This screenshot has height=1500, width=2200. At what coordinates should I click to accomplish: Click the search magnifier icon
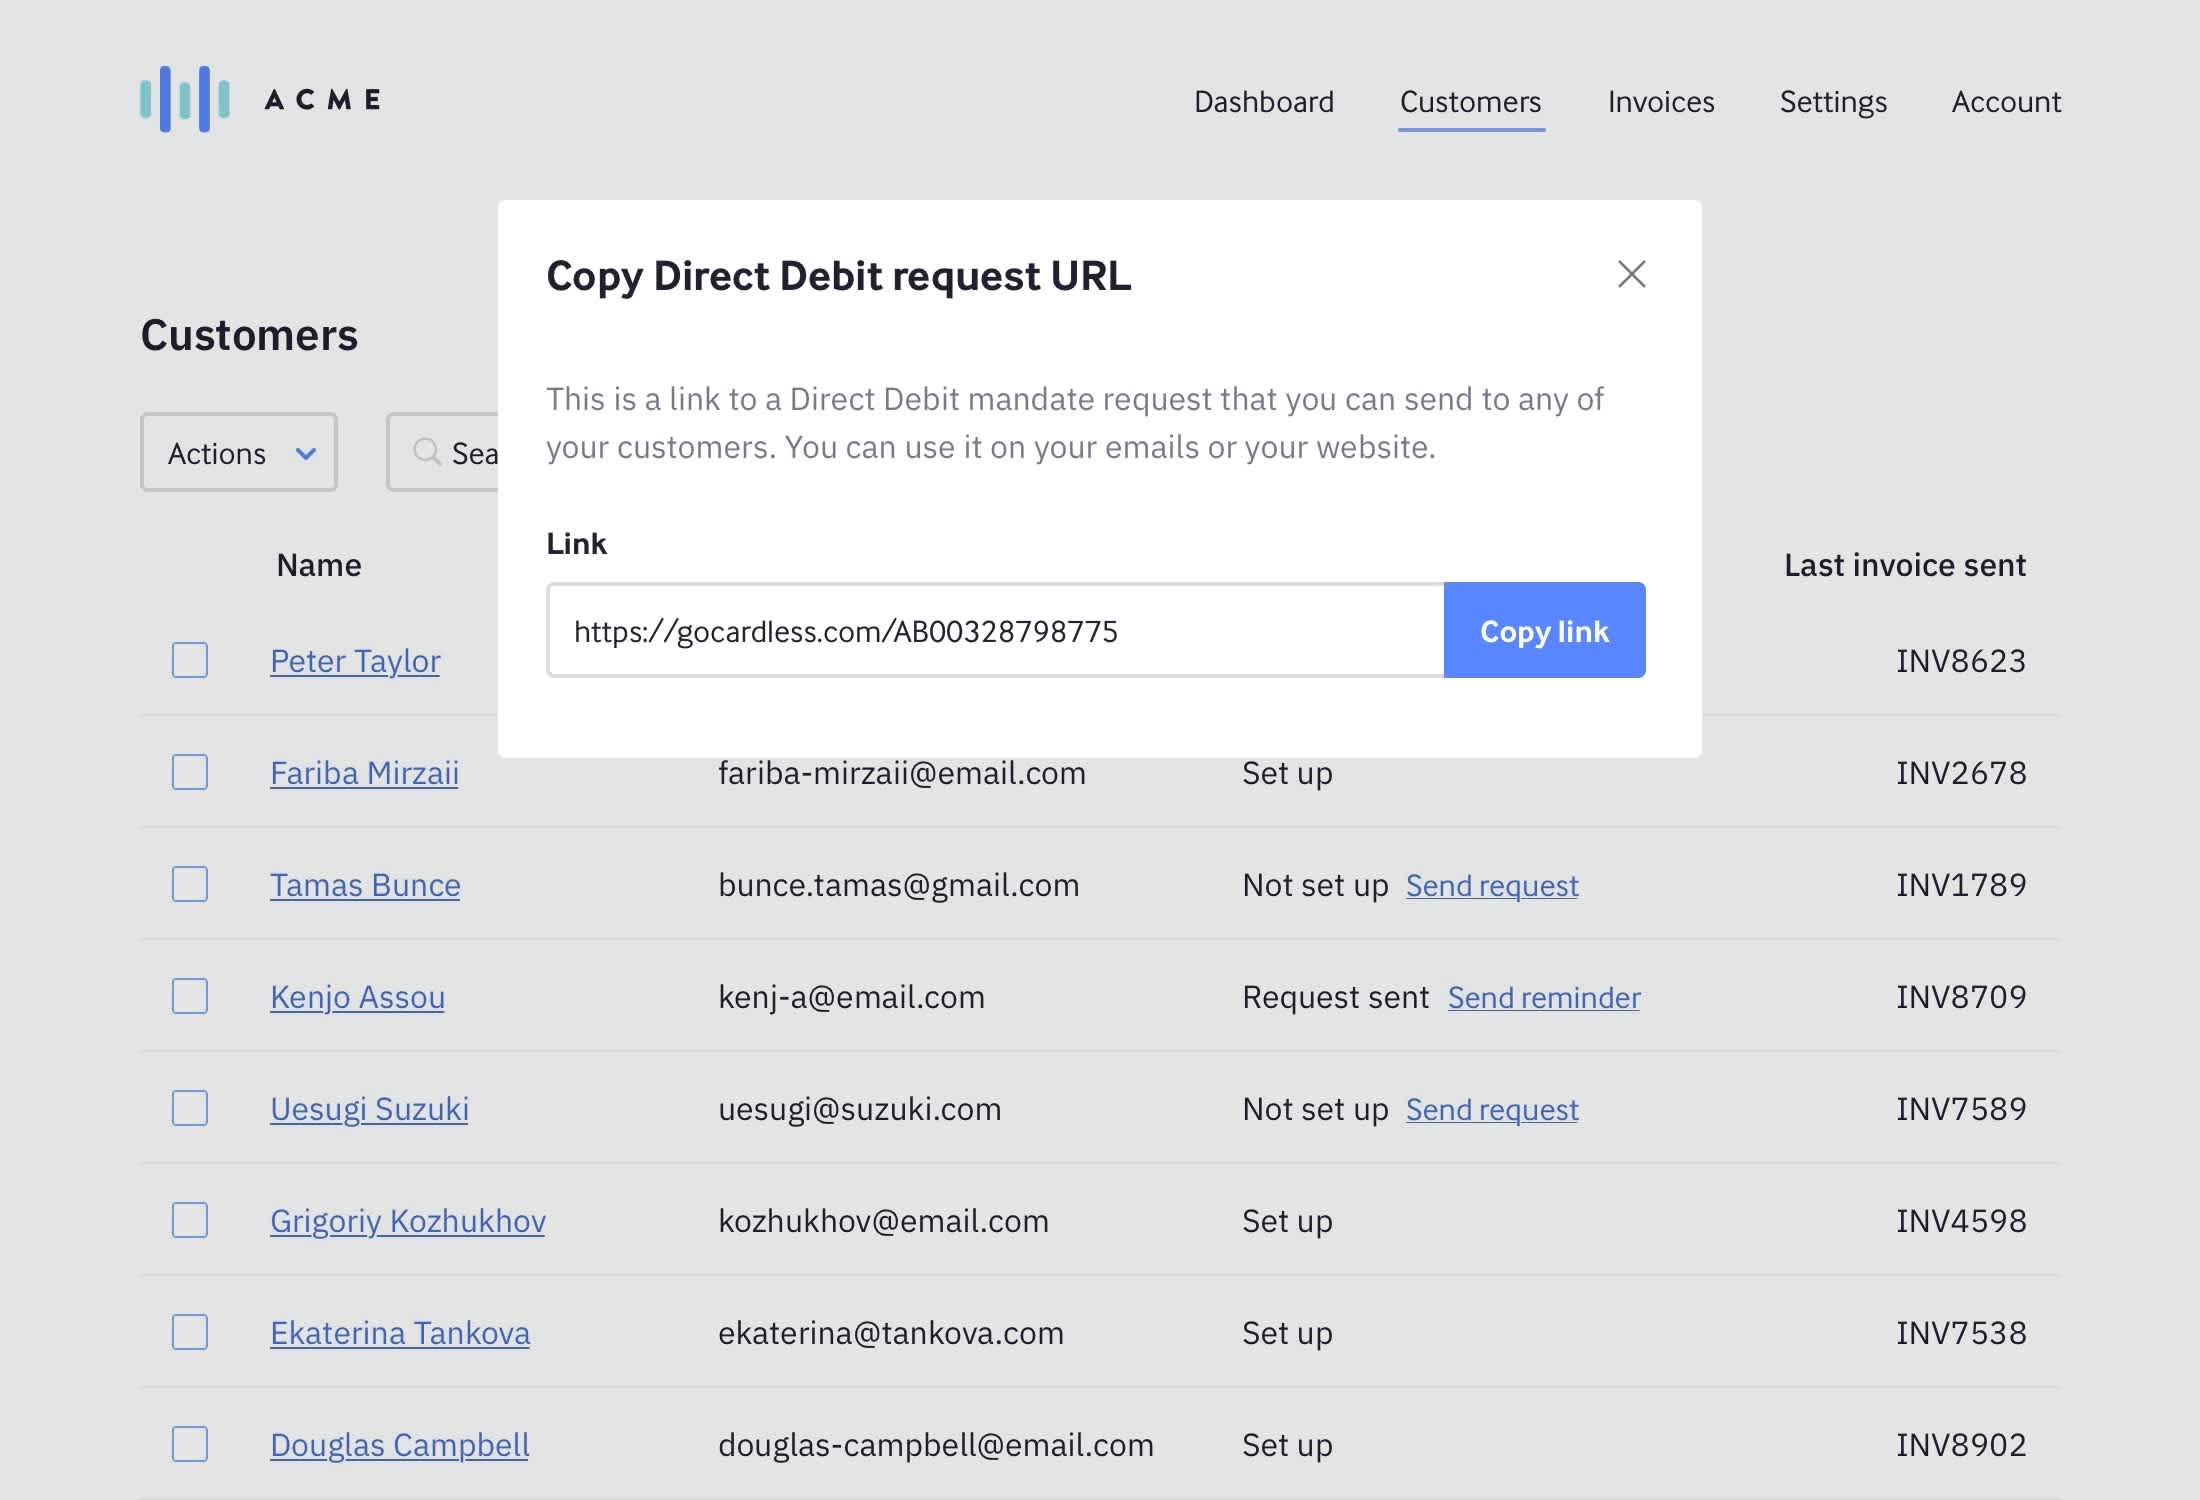coord(427,452)
